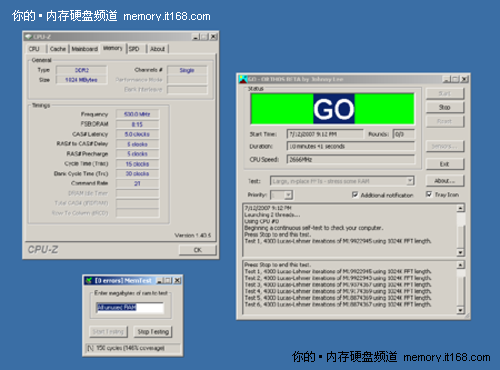This screenshot has height=370, width=500.
Task: Click the Single Channels value
Action: tap(187, 70)
